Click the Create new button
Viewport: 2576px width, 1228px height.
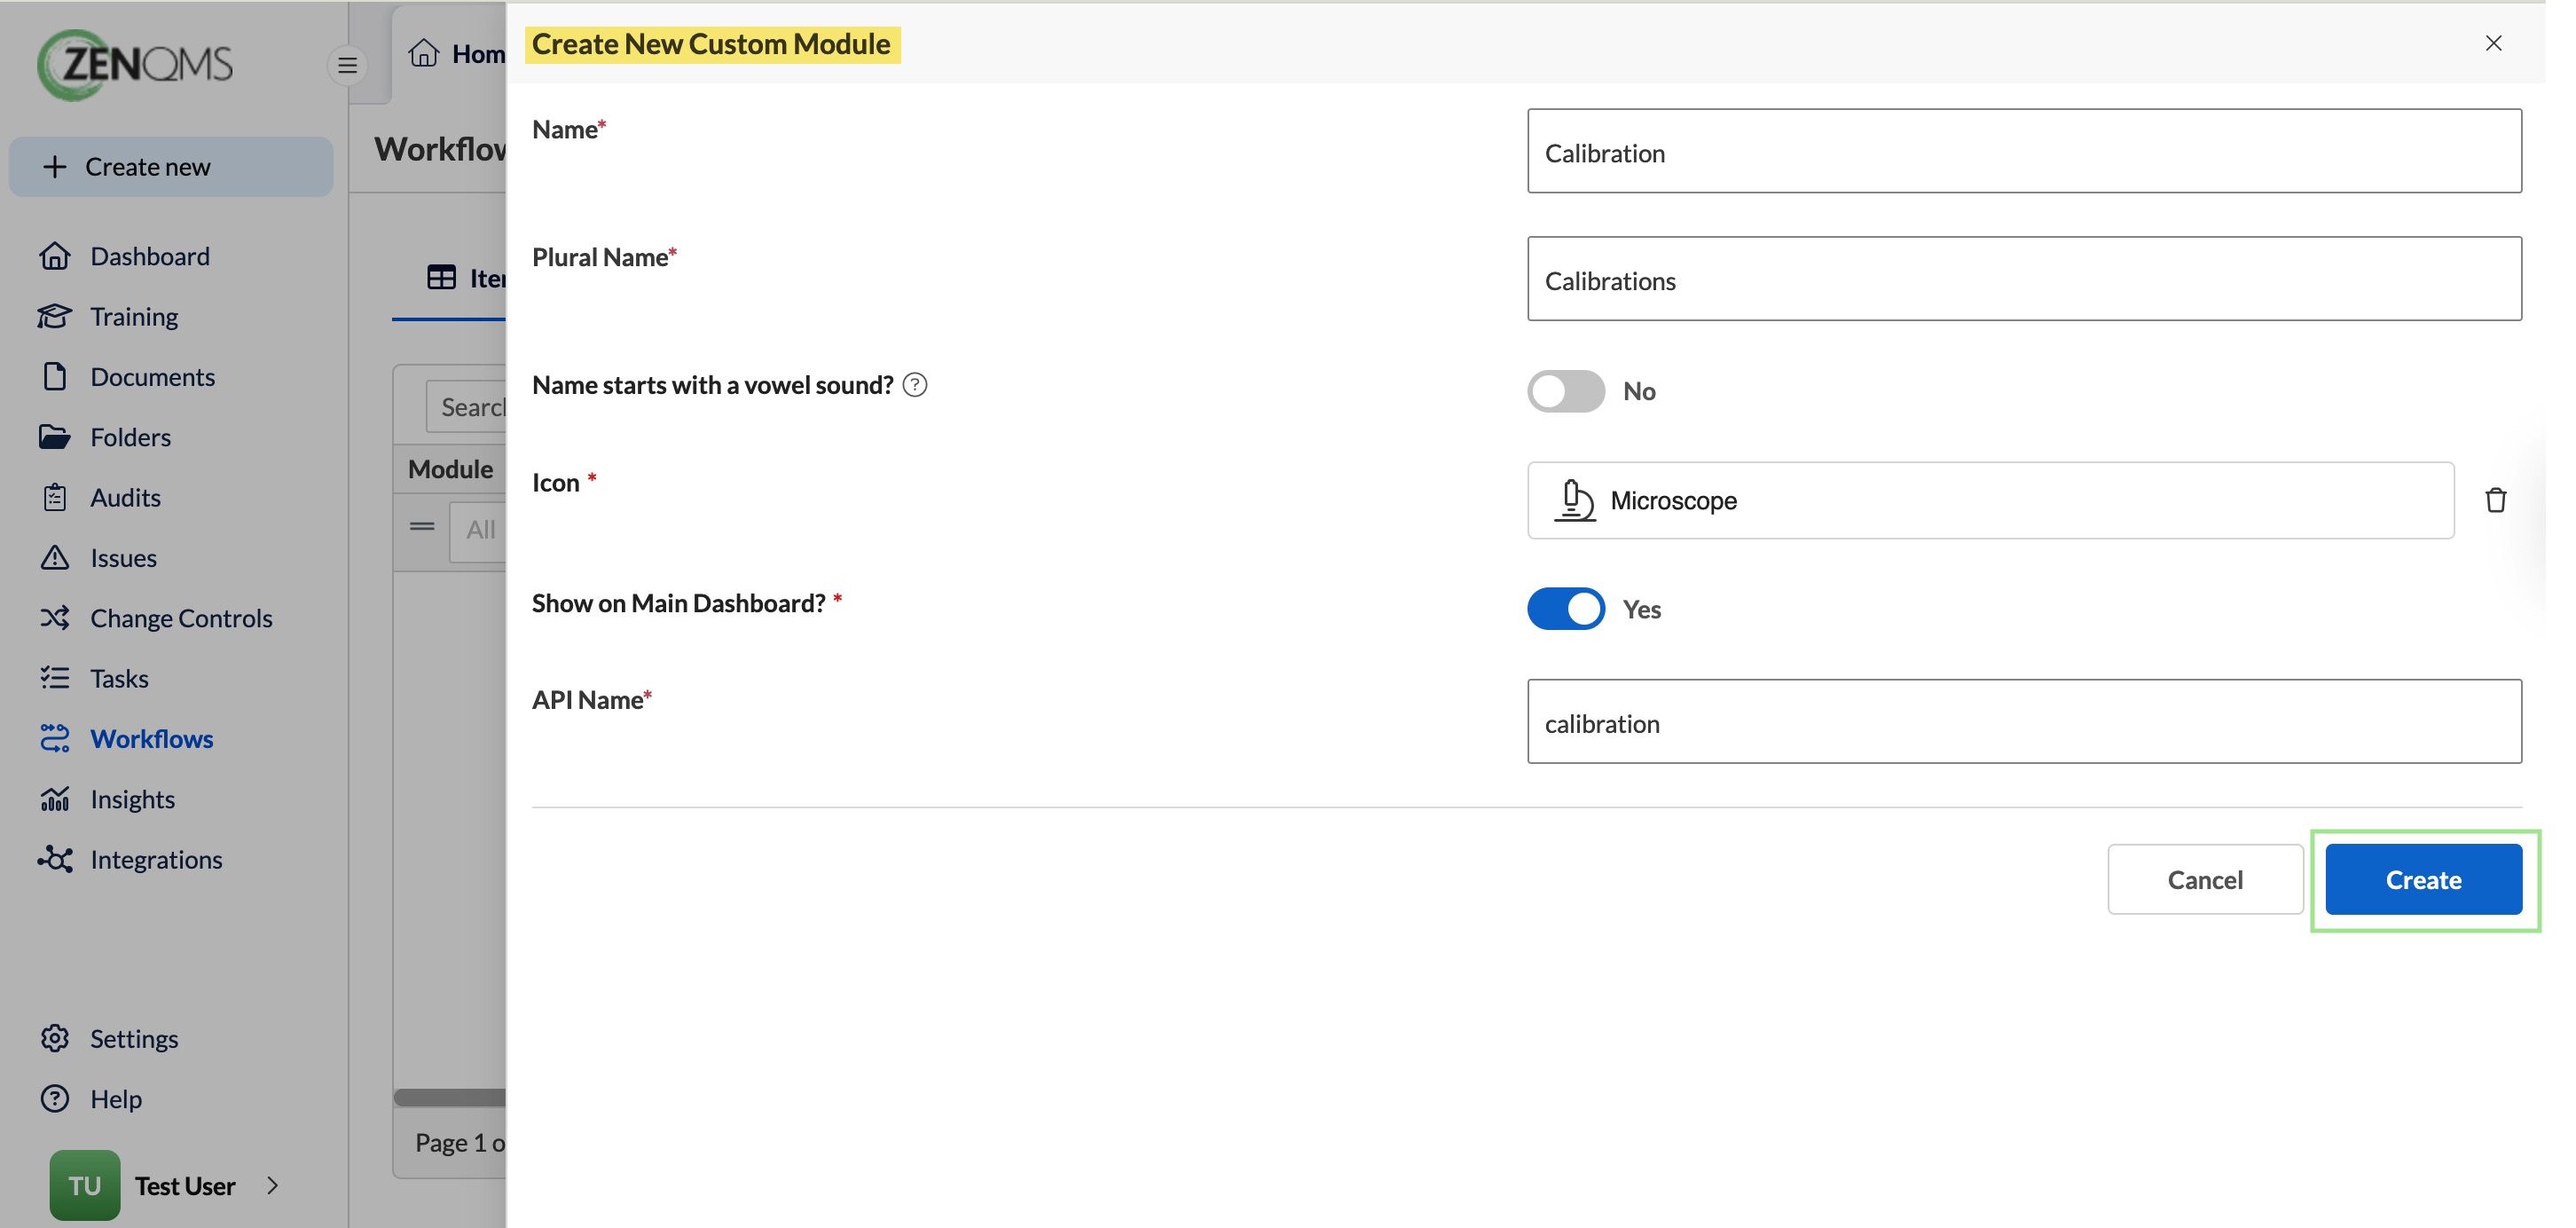point(171,166)
